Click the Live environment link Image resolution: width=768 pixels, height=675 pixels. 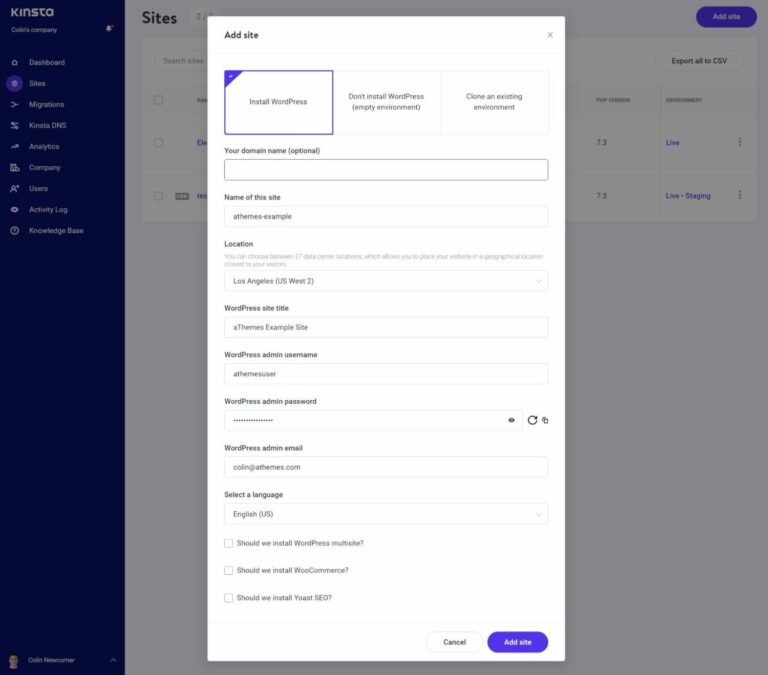click(672, 143)
